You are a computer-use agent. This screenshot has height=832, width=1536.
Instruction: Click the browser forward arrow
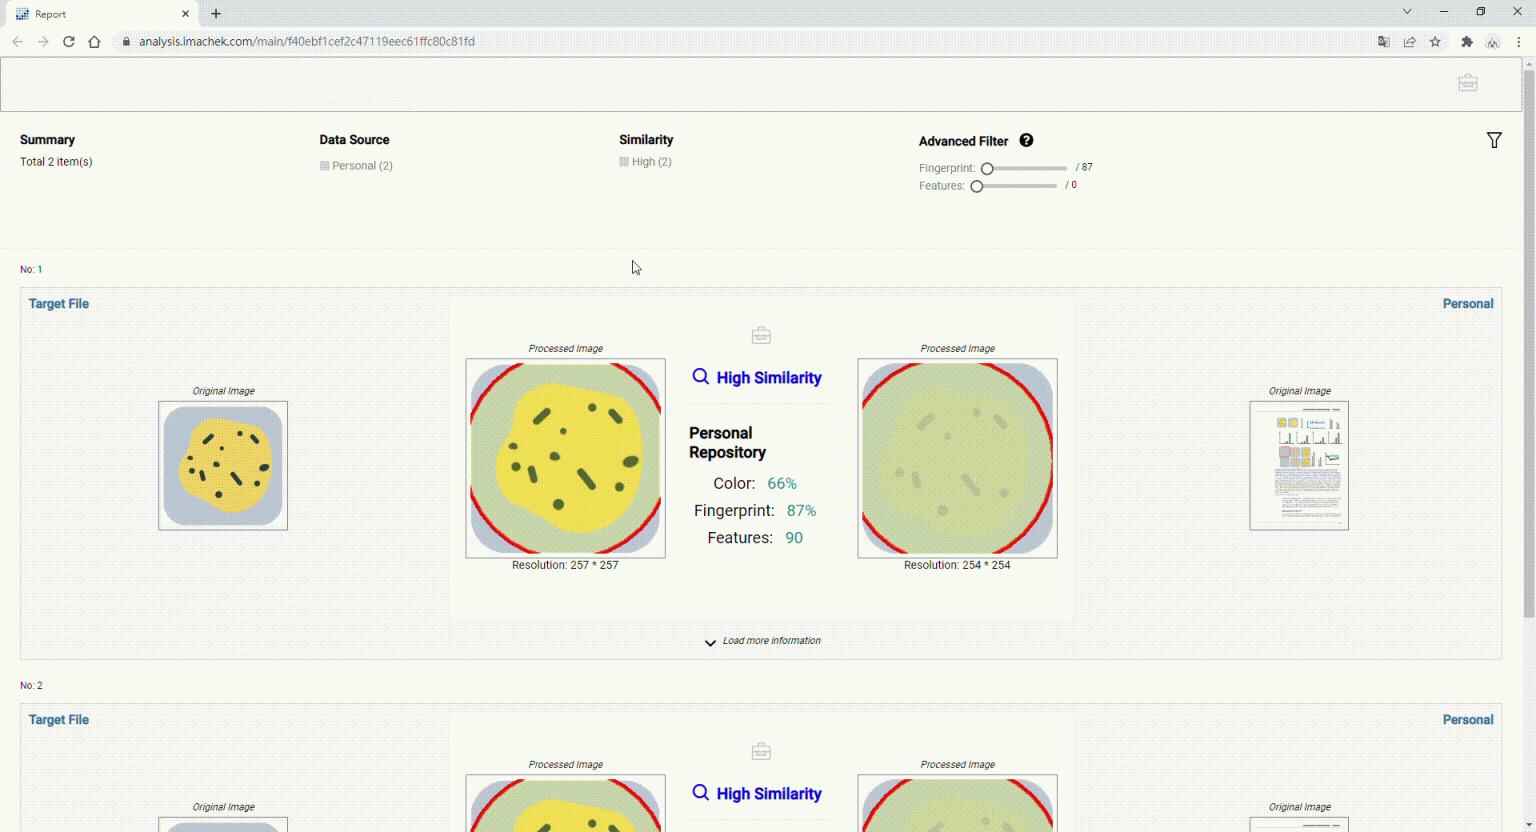tap(43, 42)
